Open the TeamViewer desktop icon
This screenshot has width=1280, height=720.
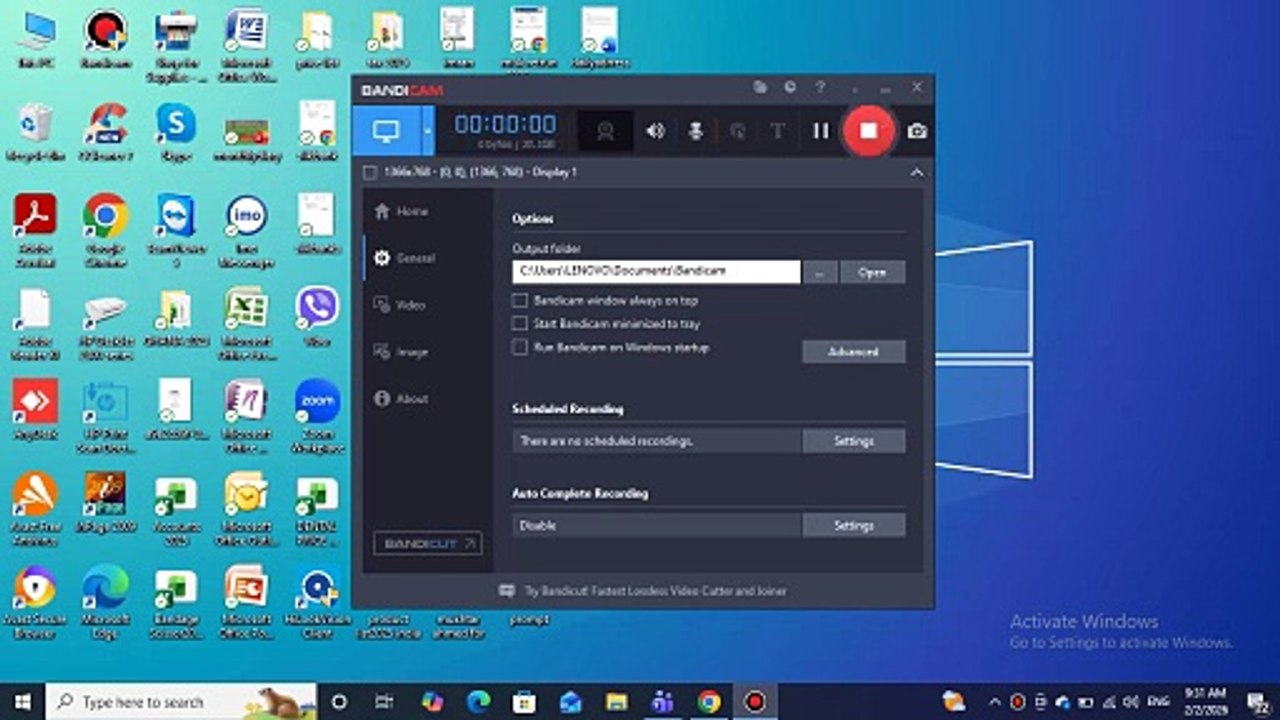pos(176,230)
